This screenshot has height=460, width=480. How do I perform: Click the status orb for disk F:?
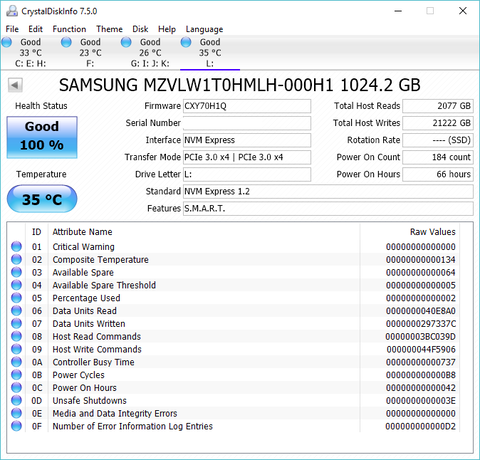pyautogui.click(x=66, y=42)
